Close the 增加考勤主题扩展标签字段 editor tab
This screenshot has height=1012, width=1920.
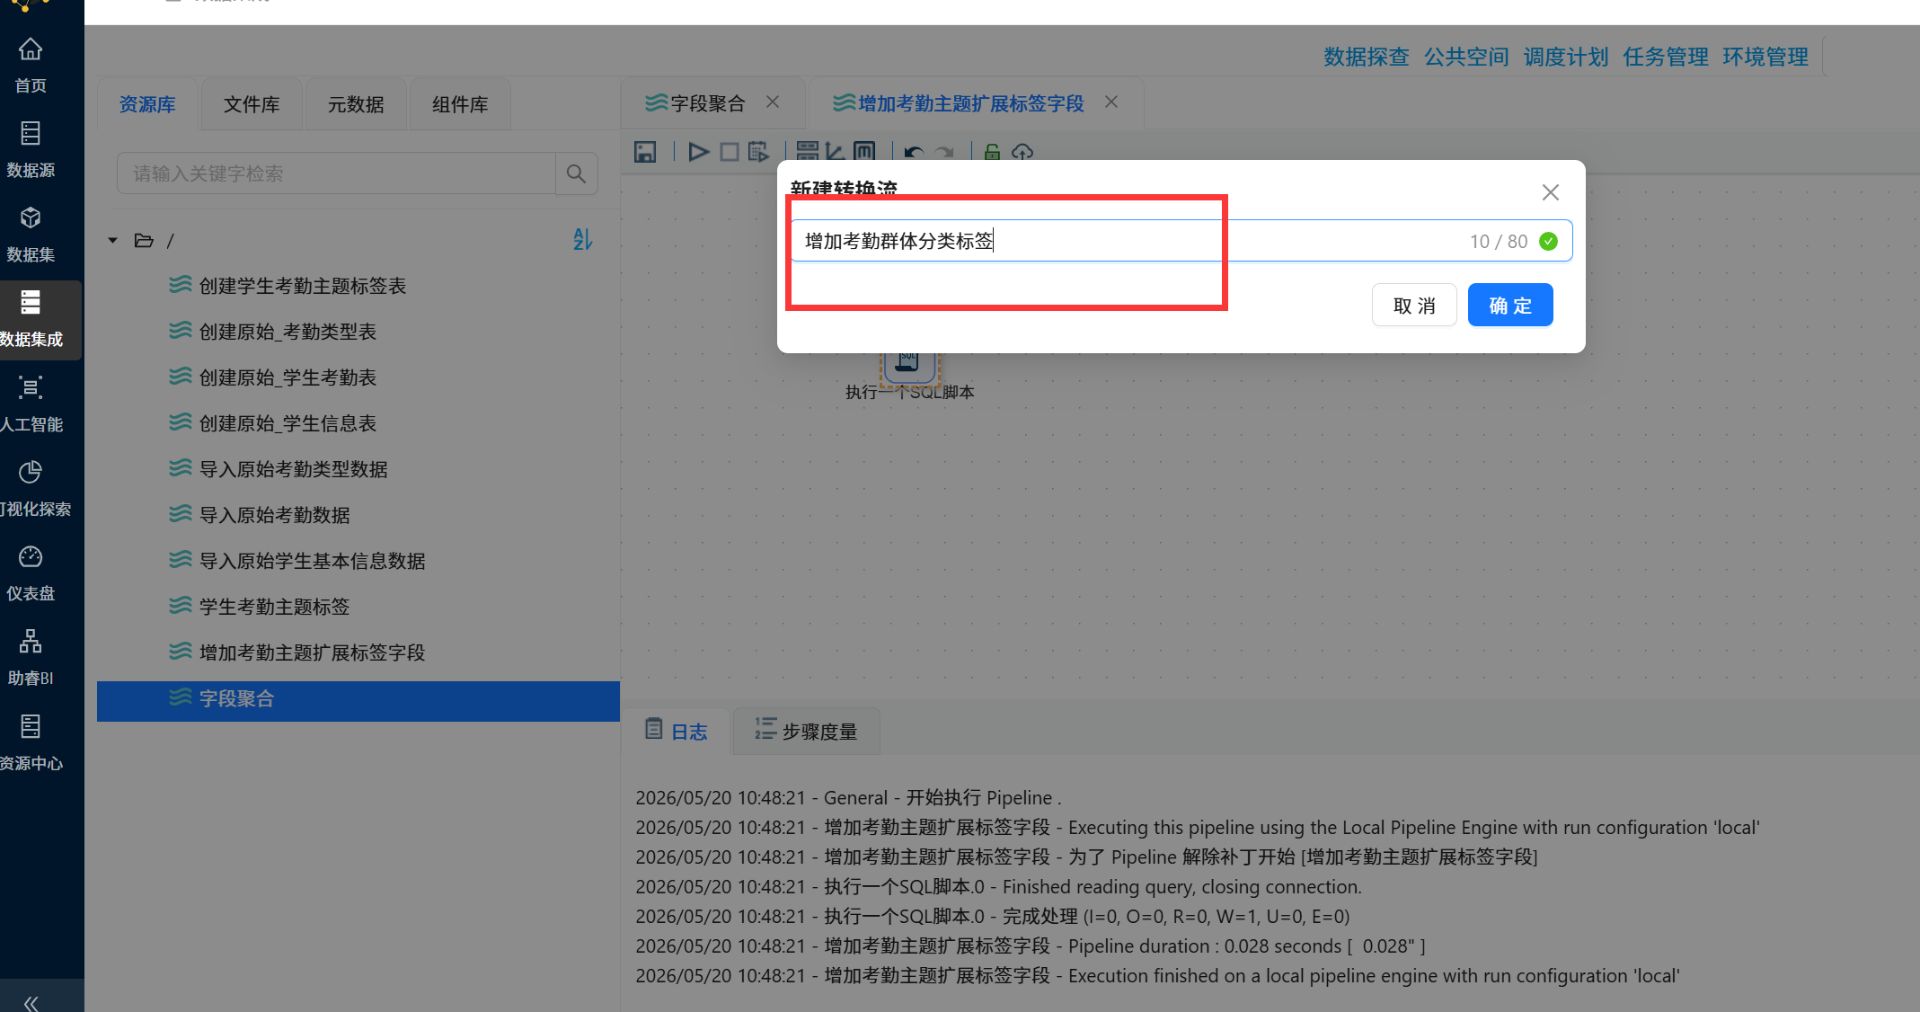pyautogui.click(x=1111, y=102)
